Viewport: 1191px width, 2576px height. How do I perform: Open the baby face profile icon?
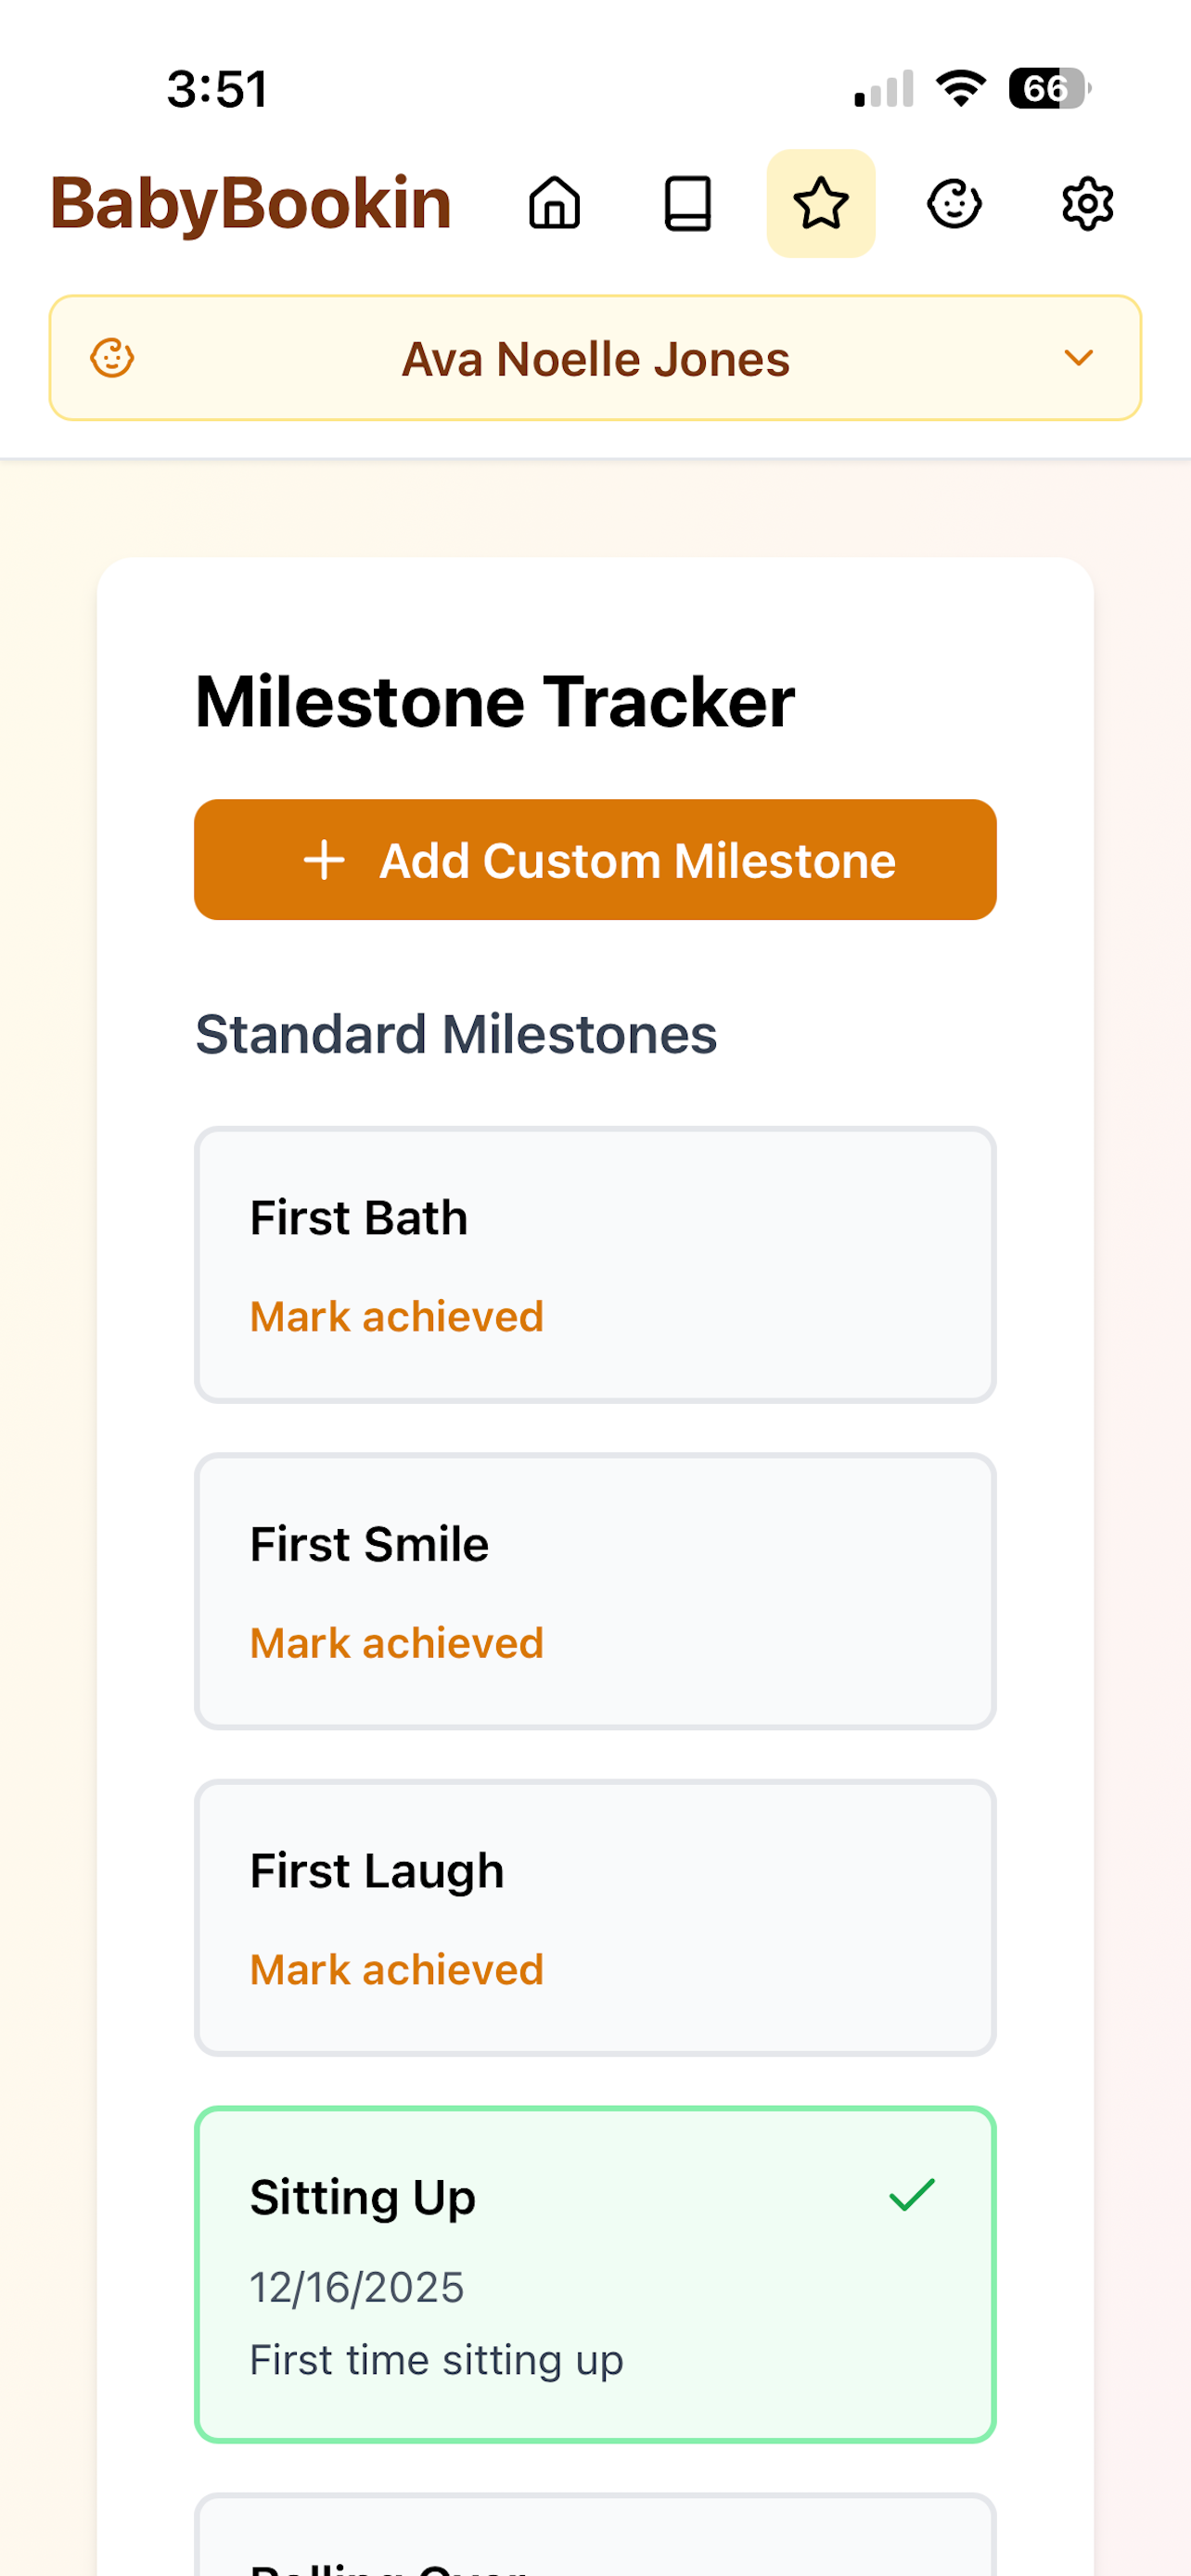pyautogui.click(x=955, y=204)
